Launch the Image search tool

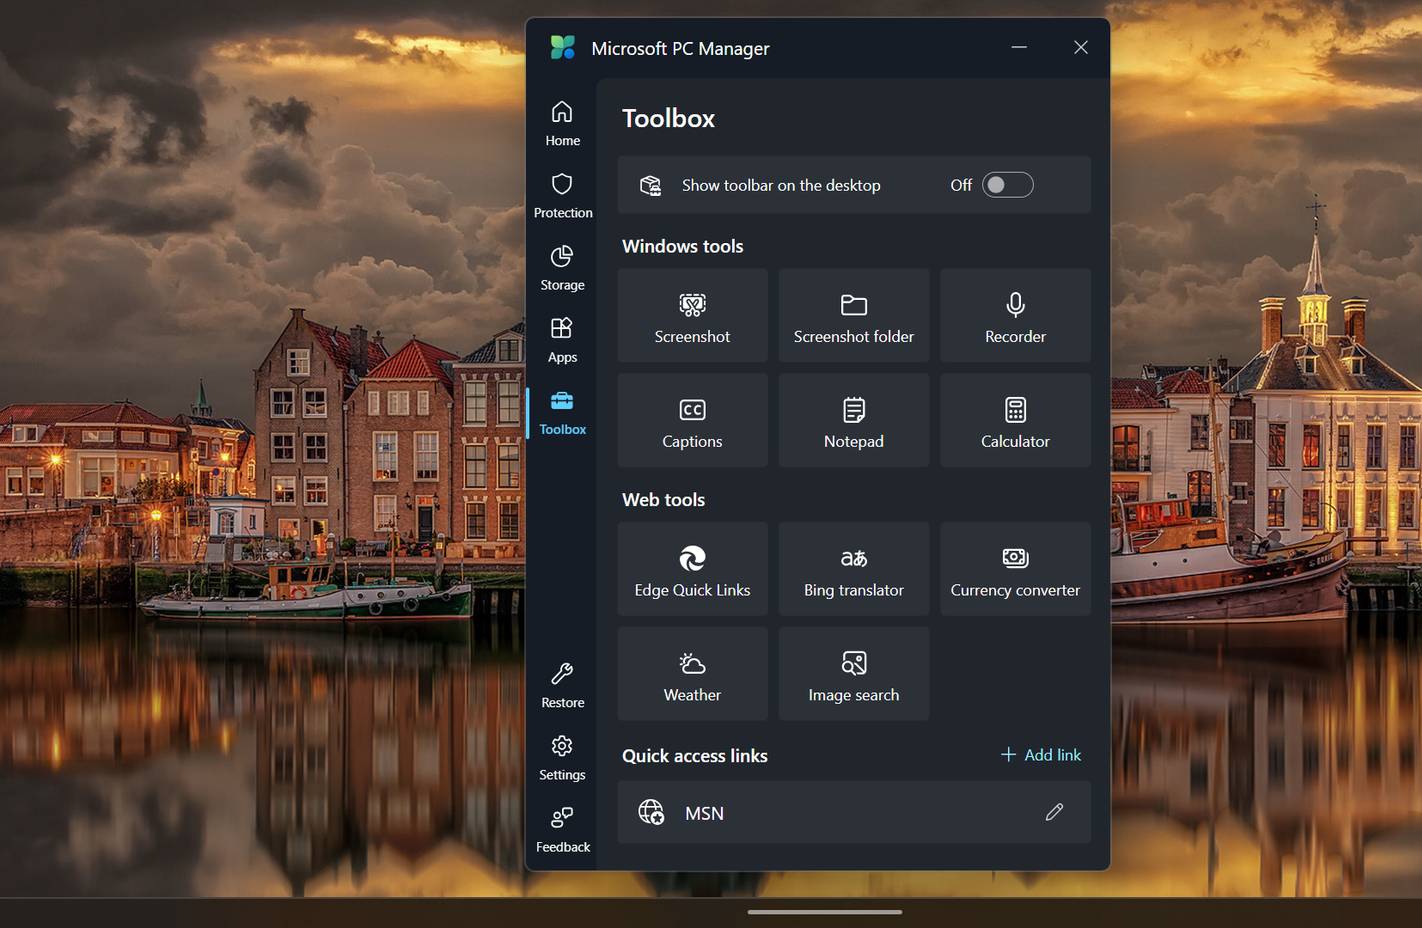coord(853,673)
